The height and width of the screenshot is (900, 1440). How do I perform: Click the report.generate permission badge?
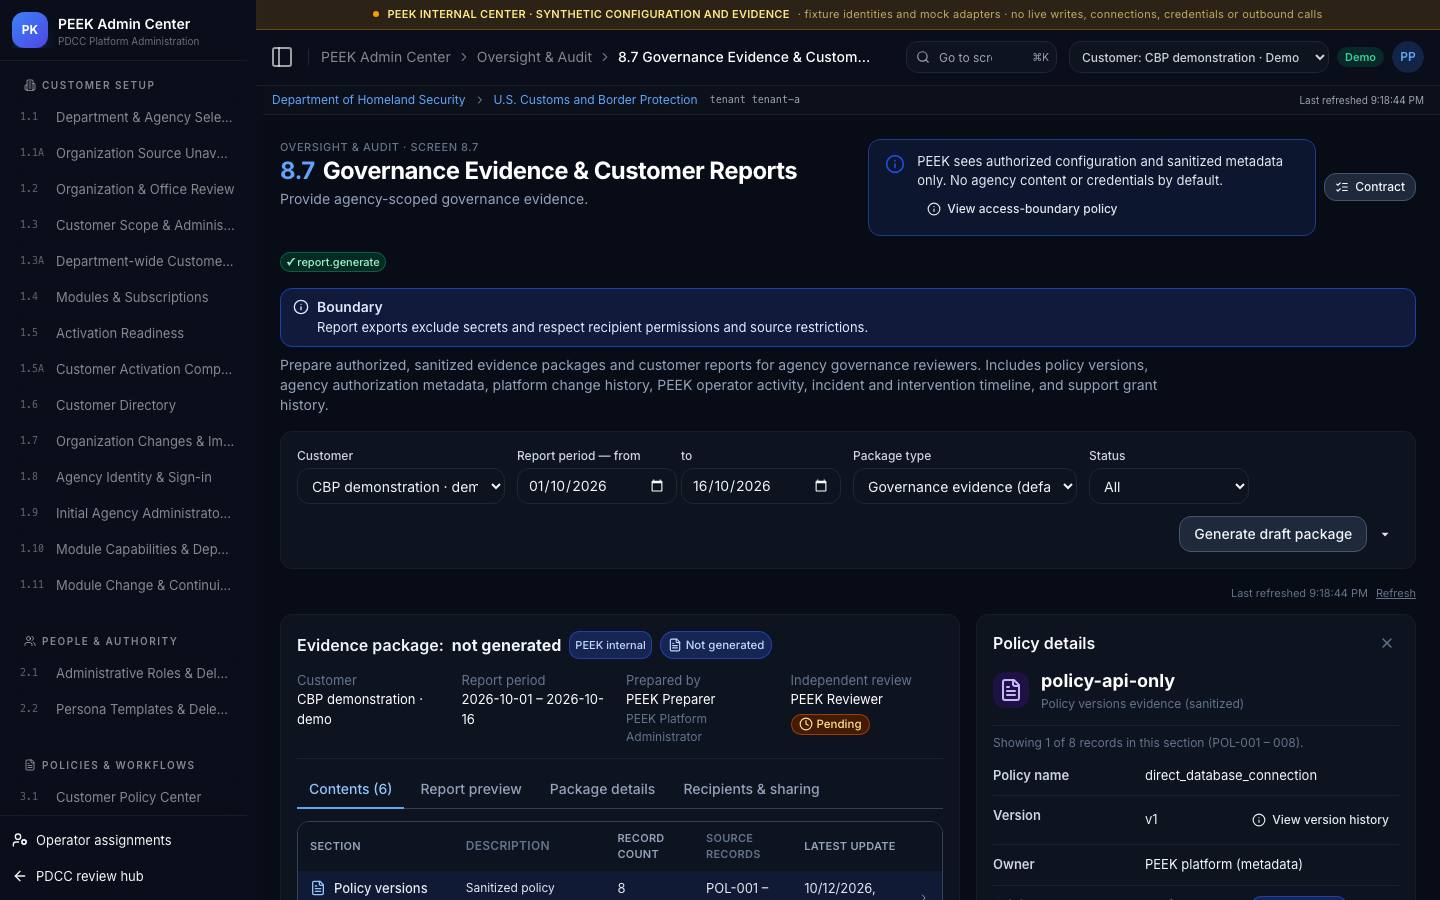[x=333, y=262]
